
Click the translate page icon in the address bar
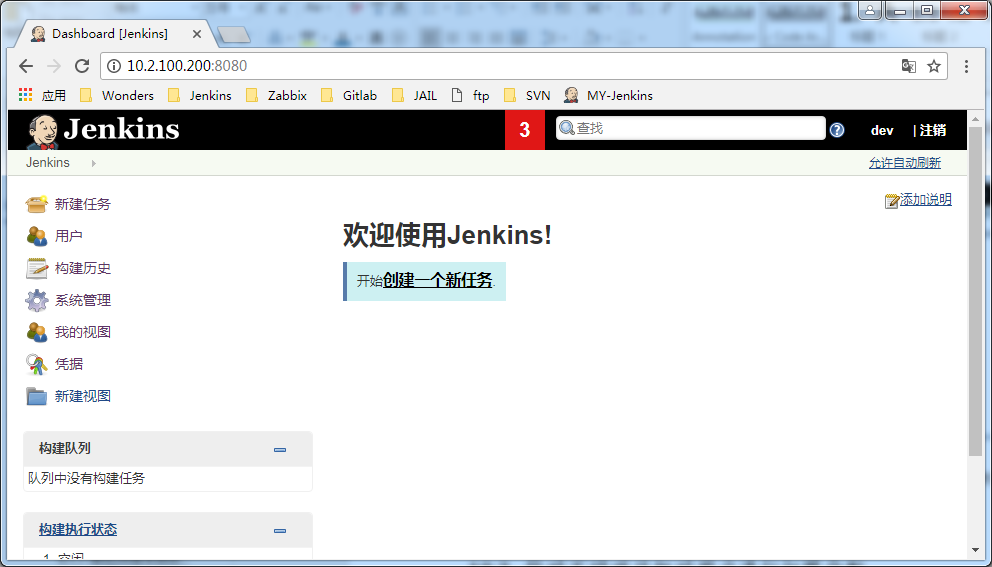click(908, 66)
